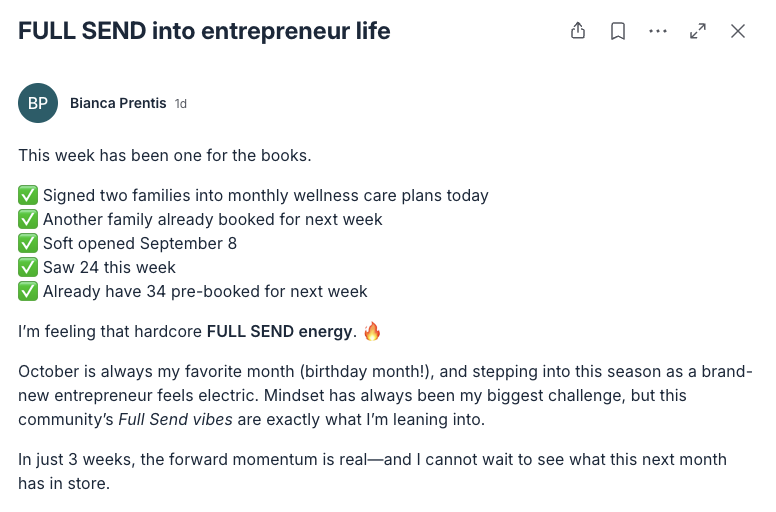The image size is (776, 512).
Task: Click the paragraph starting October is always
Action: [x=385, y=395]
